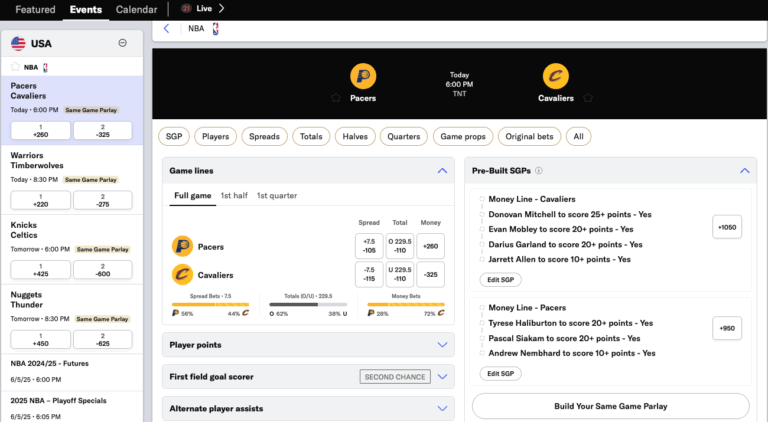Switch to the 1st half tab
The height and width of the screenshot is (422, 768).
(234, 195)
